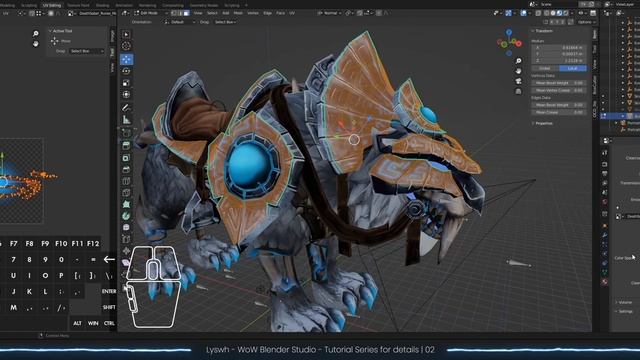
Task: Toggle X-Ray in the viewport header
Action: pyautogui.click(x=538, y=13)
